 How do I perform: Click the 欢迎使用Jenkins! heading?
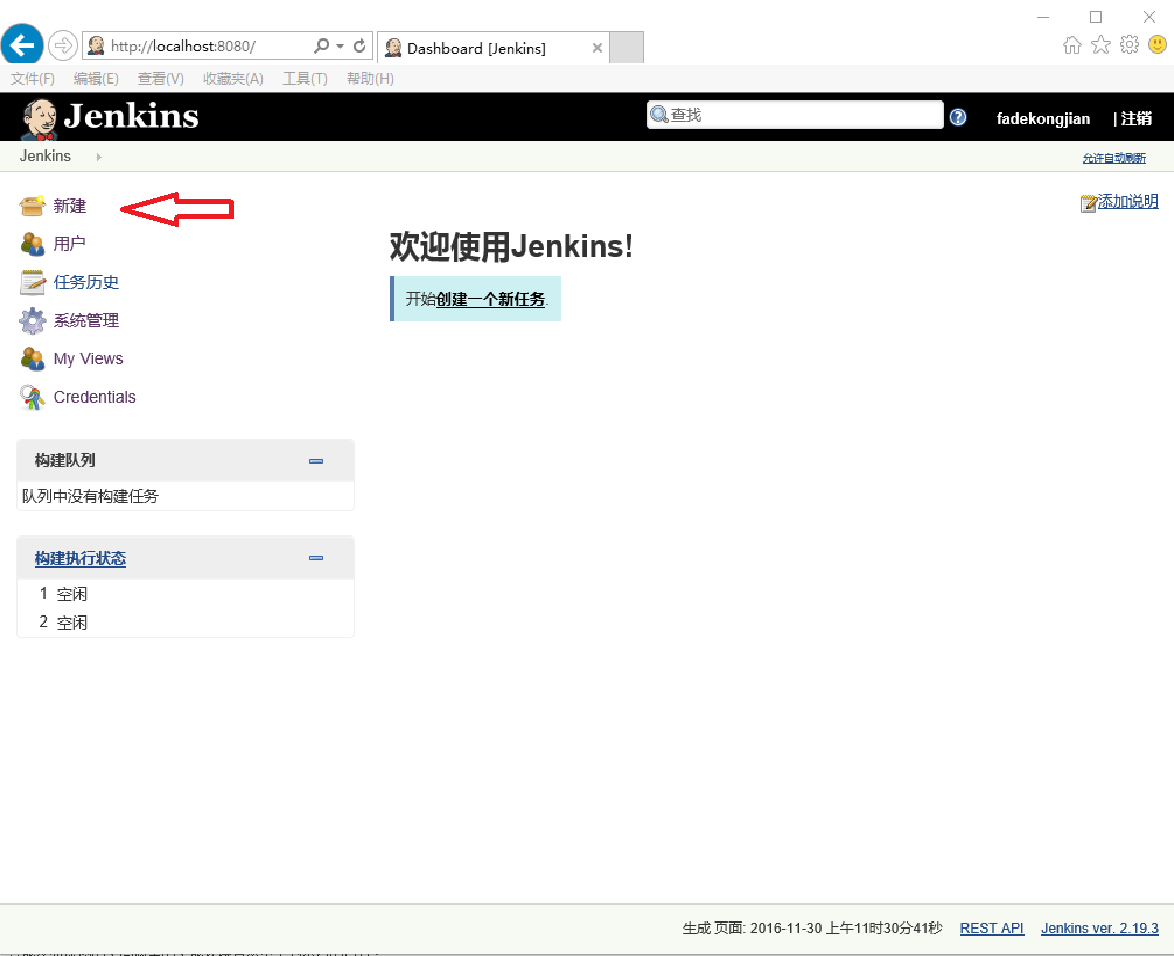click(511, 246)
